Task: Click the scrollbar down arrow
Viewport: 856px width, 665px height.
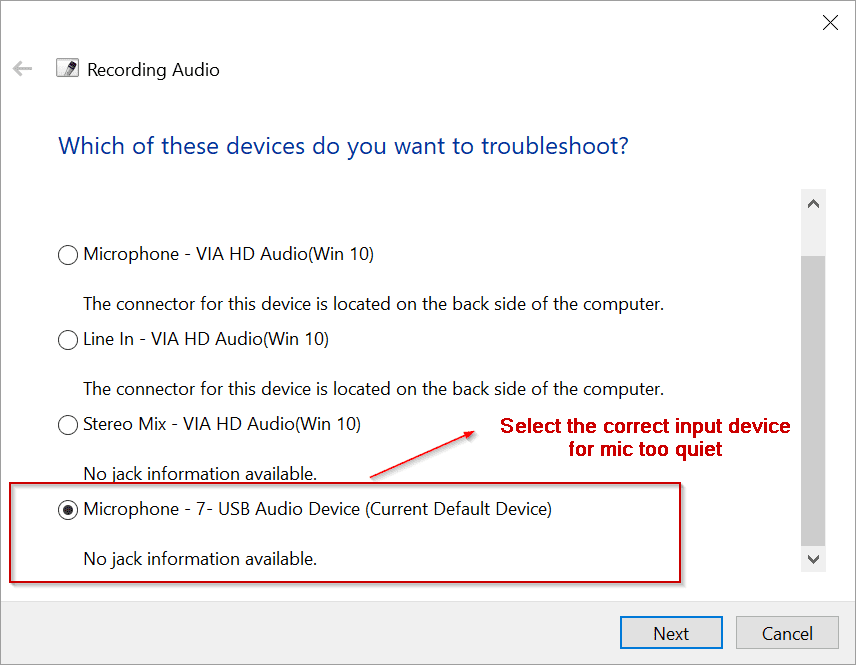Action: tap(813, 559)
